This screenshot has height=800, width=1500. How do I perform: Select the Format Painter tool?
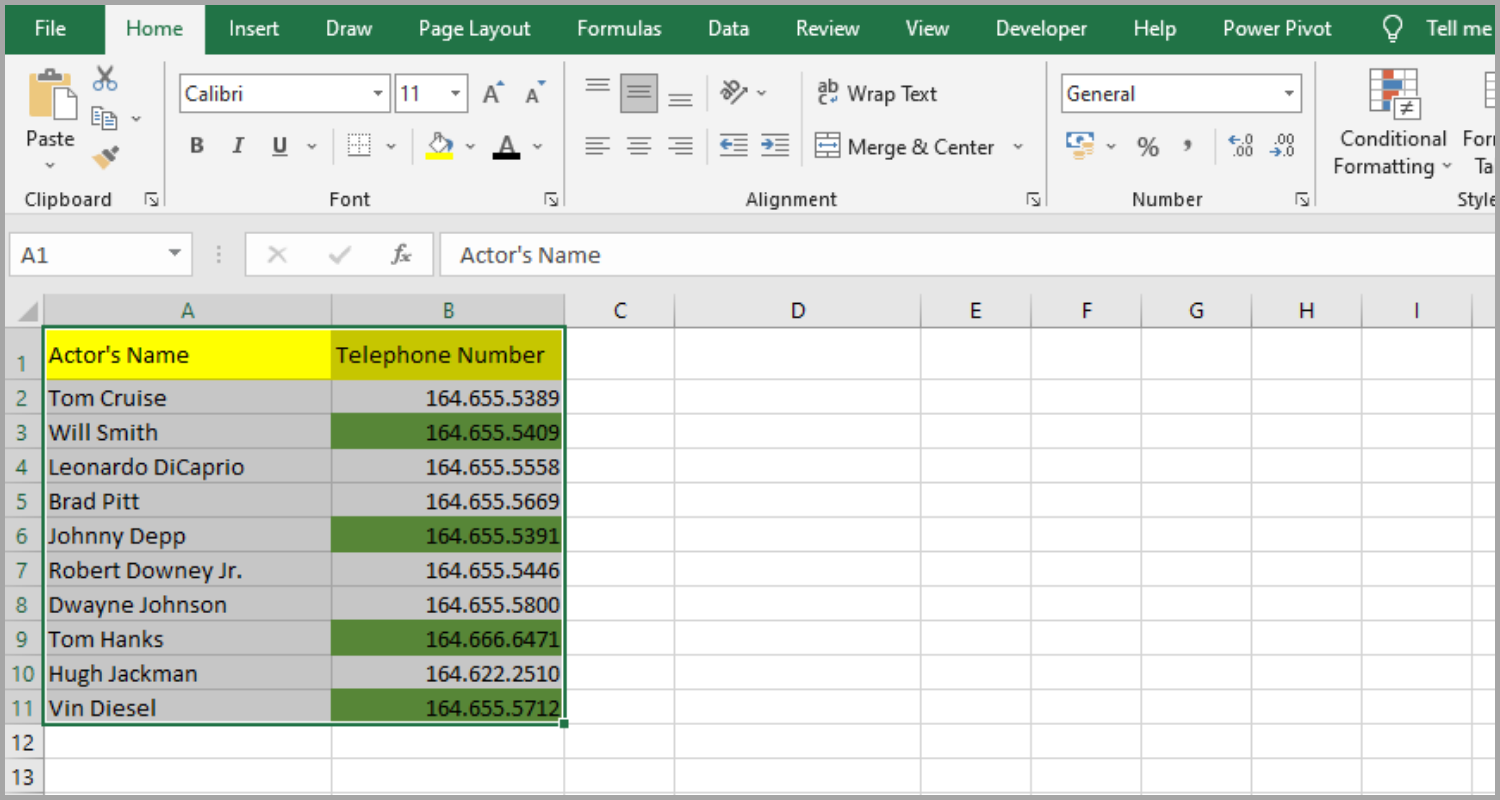(104, 156)
